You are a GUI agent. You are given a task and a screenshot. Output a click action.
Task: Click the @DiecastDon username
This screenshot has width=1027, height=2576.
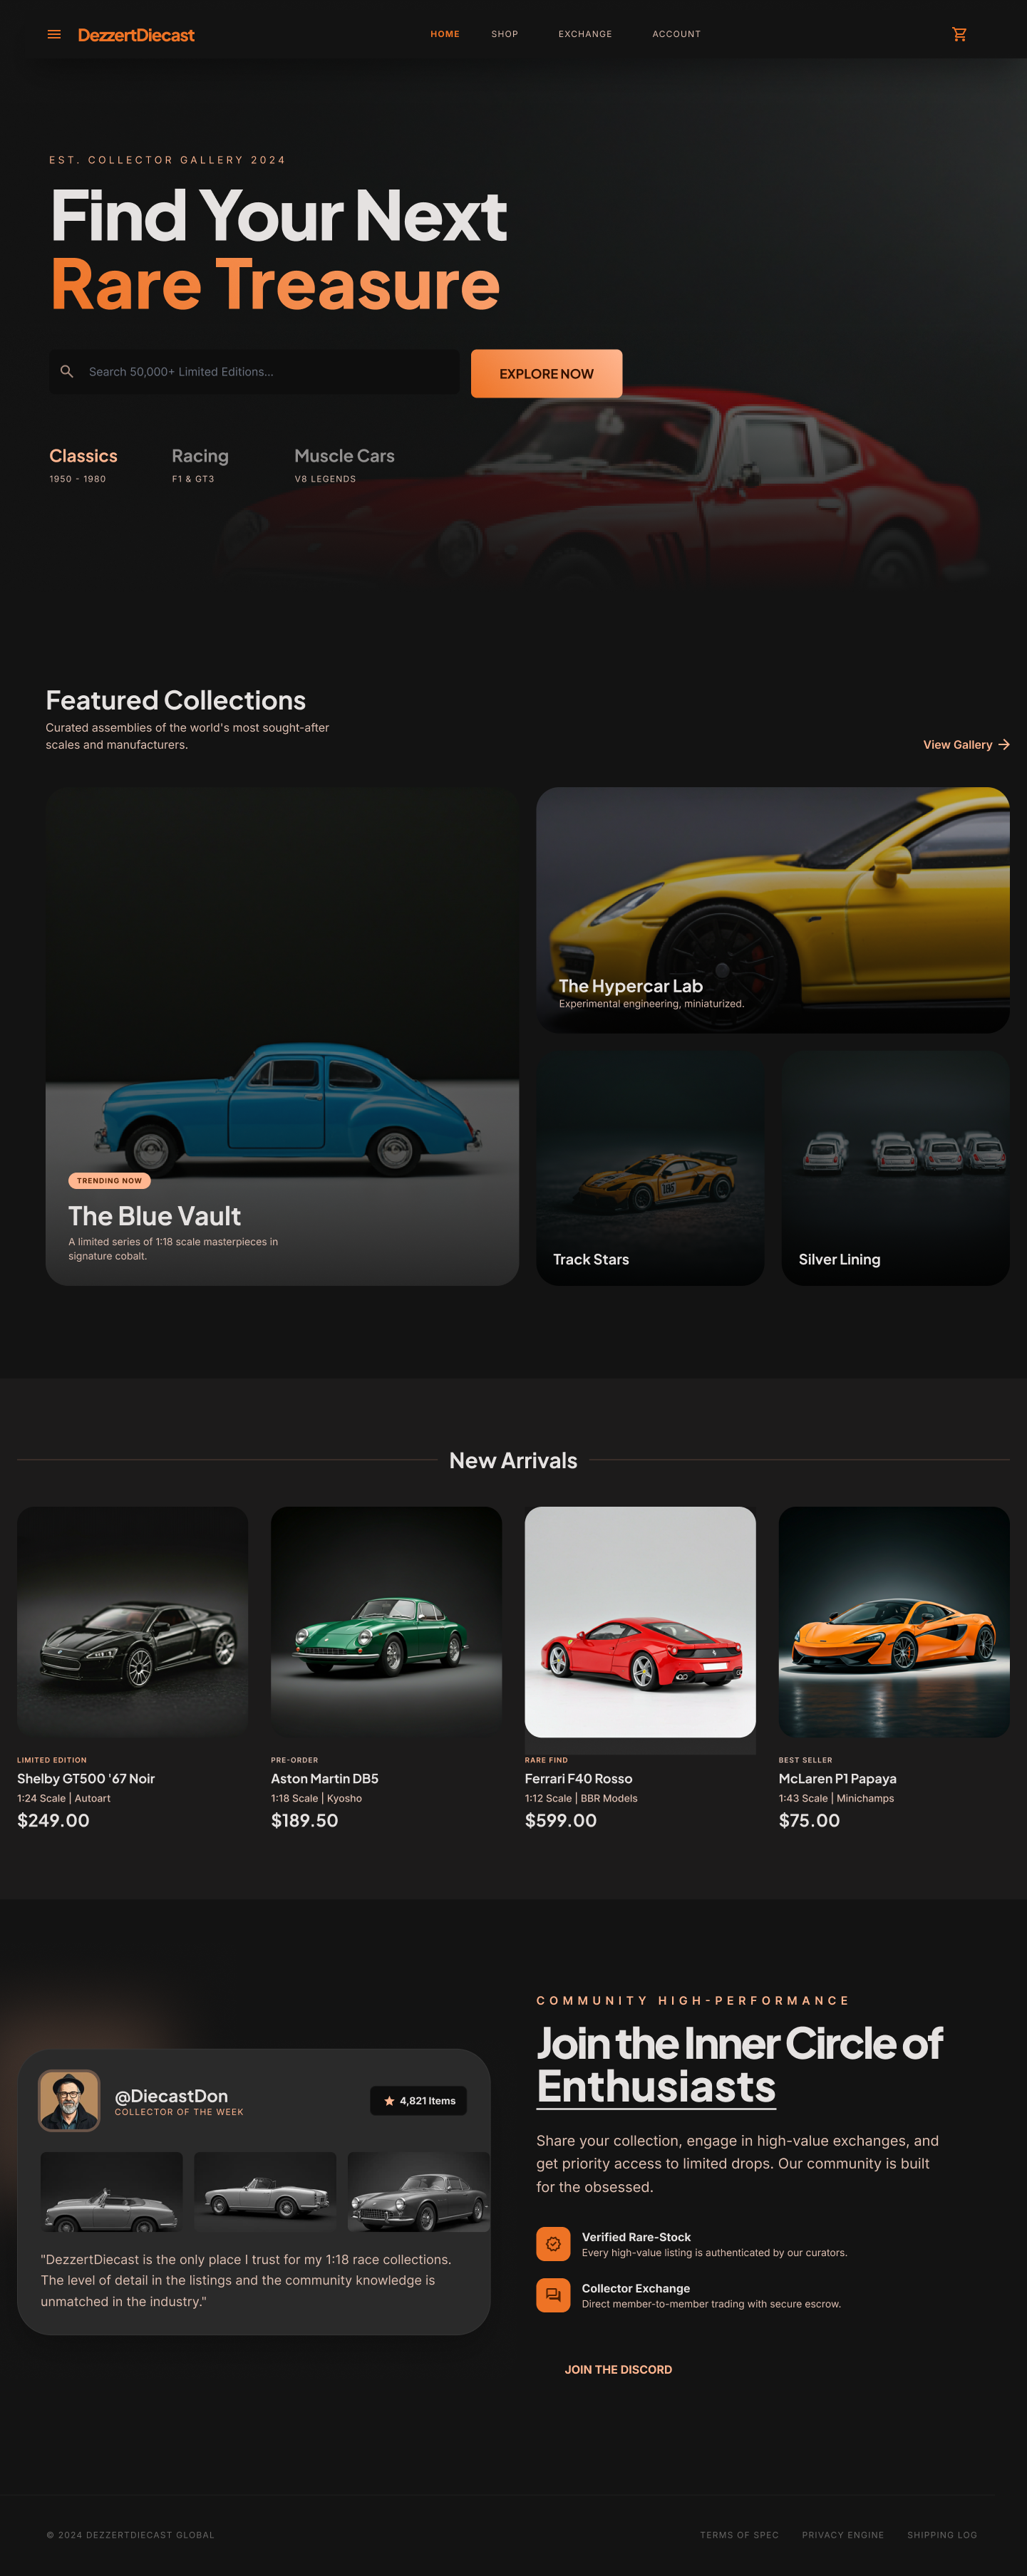[171, 2095]
